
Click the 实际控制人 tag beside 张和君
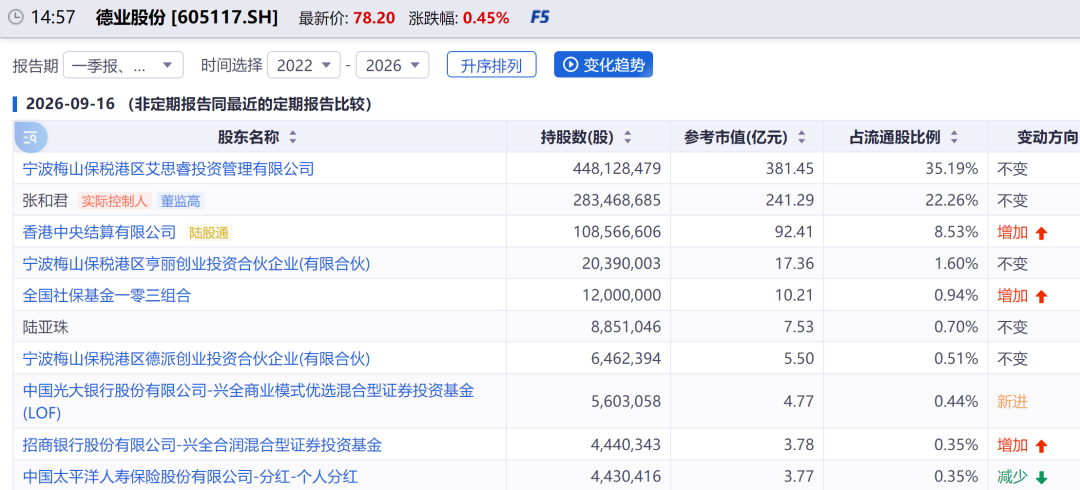click(114, 201)
